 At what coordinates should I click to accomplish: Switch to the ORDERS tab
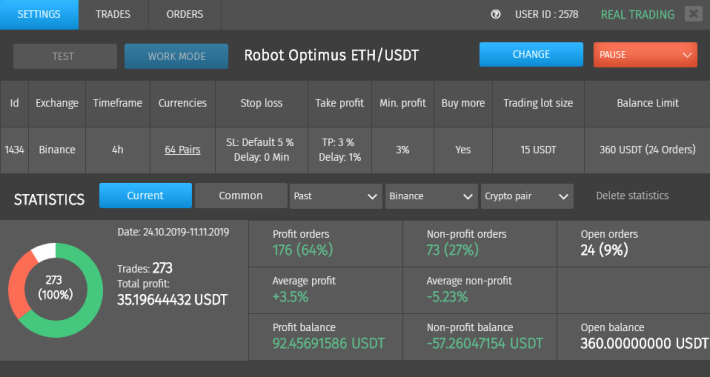[x=185, y=14]
